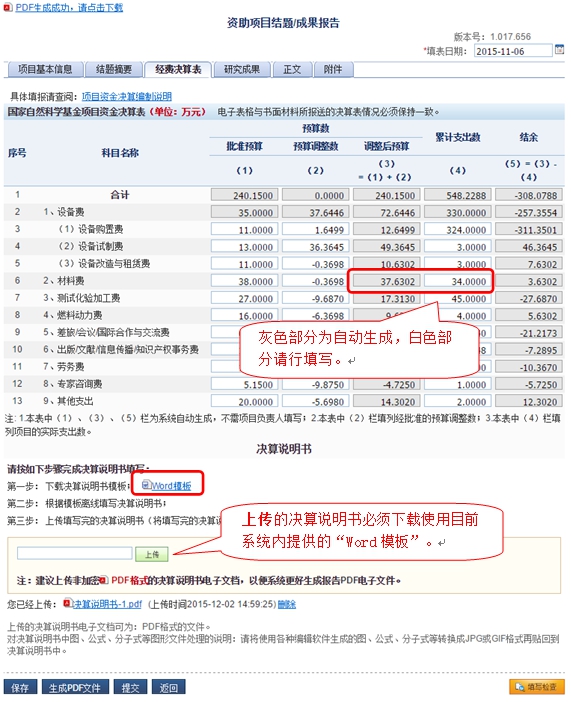Click the PDF icon beside download link
Image resolution: width=571 pixels, height=702 pixels.
(x=8, y=8)
